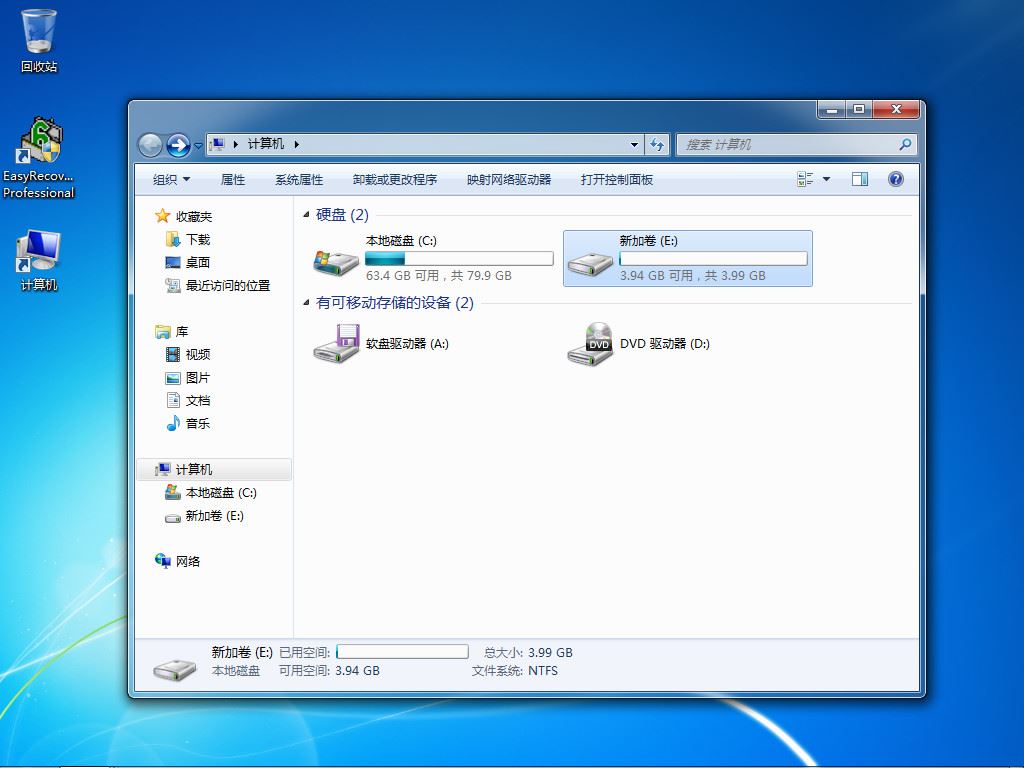Open recent pages history dropdown
The image size is (1024, 768).
(198, 146)
